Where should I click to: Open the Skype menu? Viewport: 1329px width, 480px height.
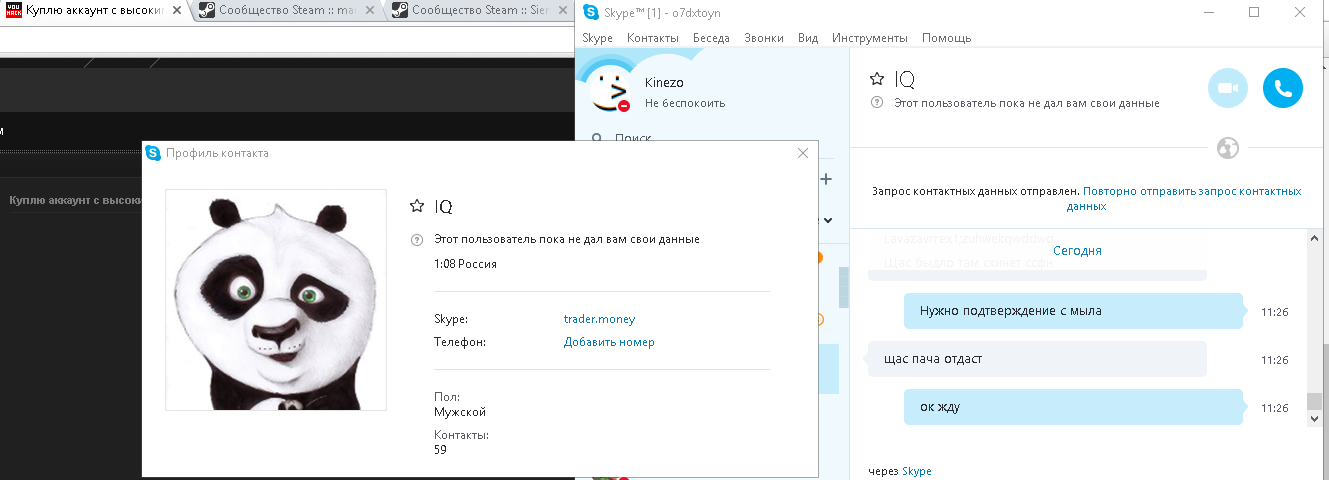click(597, 38)
